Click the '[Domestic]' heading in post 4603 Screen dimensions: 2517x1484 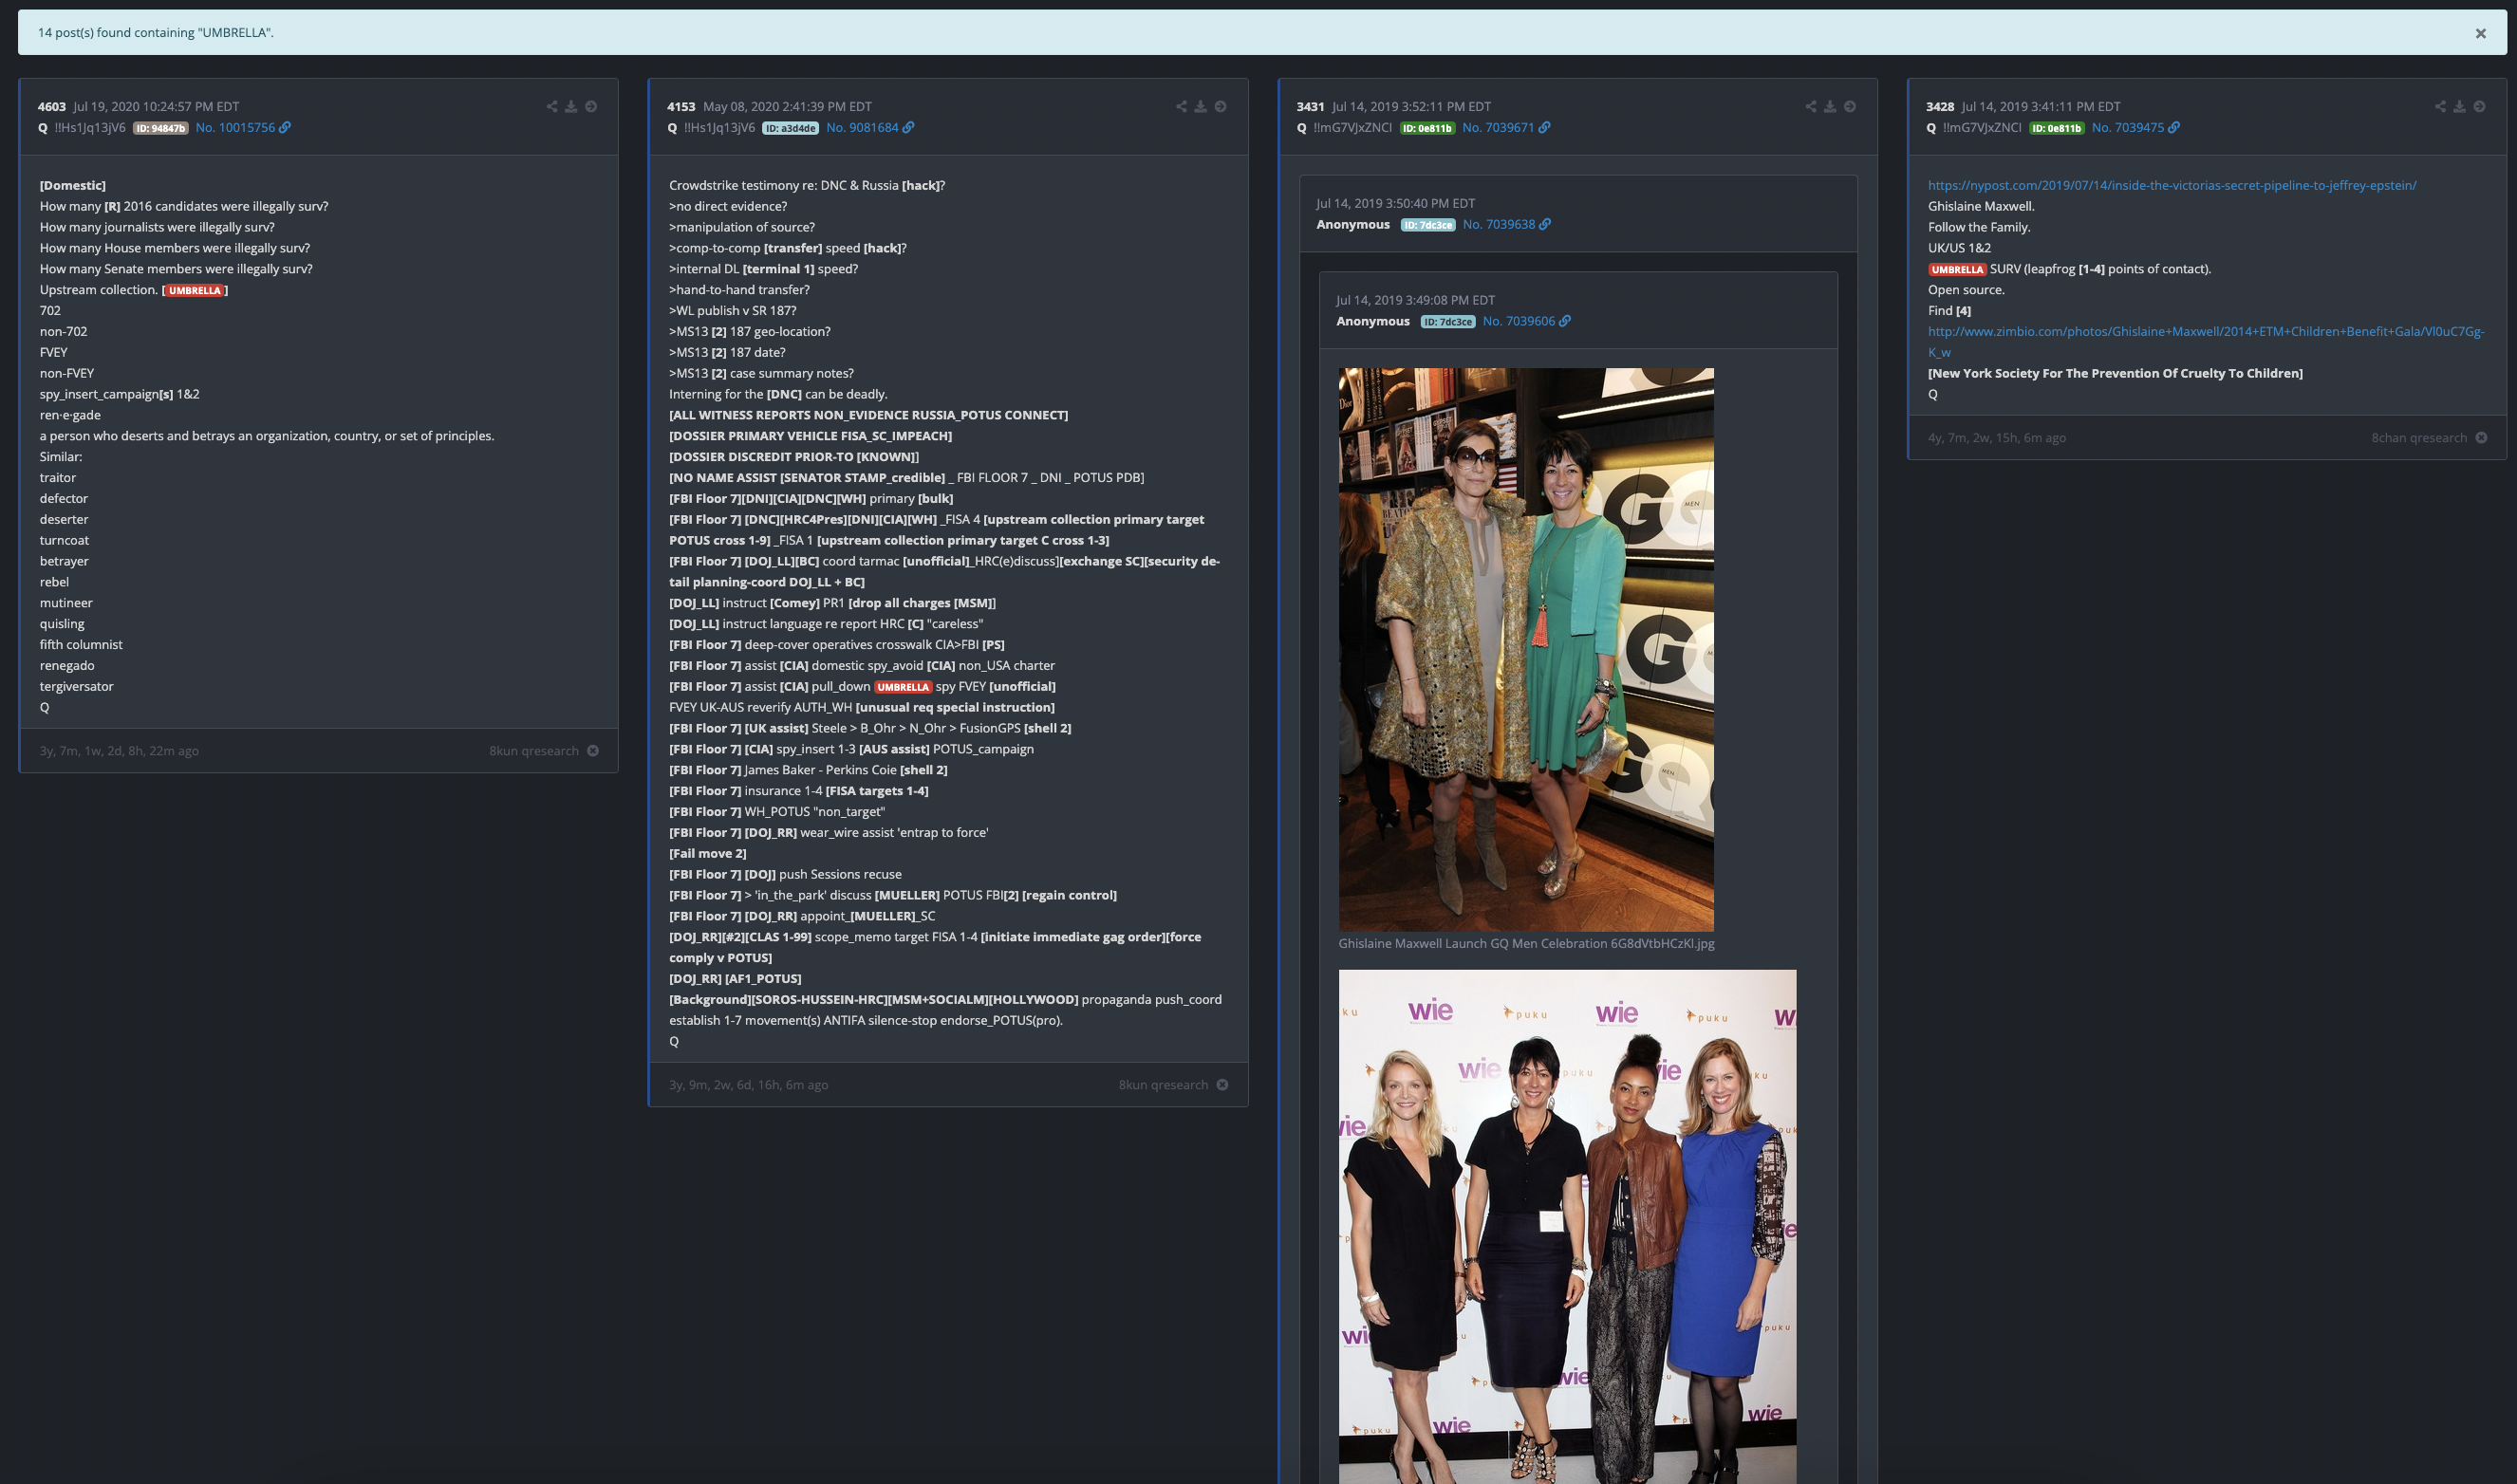[73, 185]
